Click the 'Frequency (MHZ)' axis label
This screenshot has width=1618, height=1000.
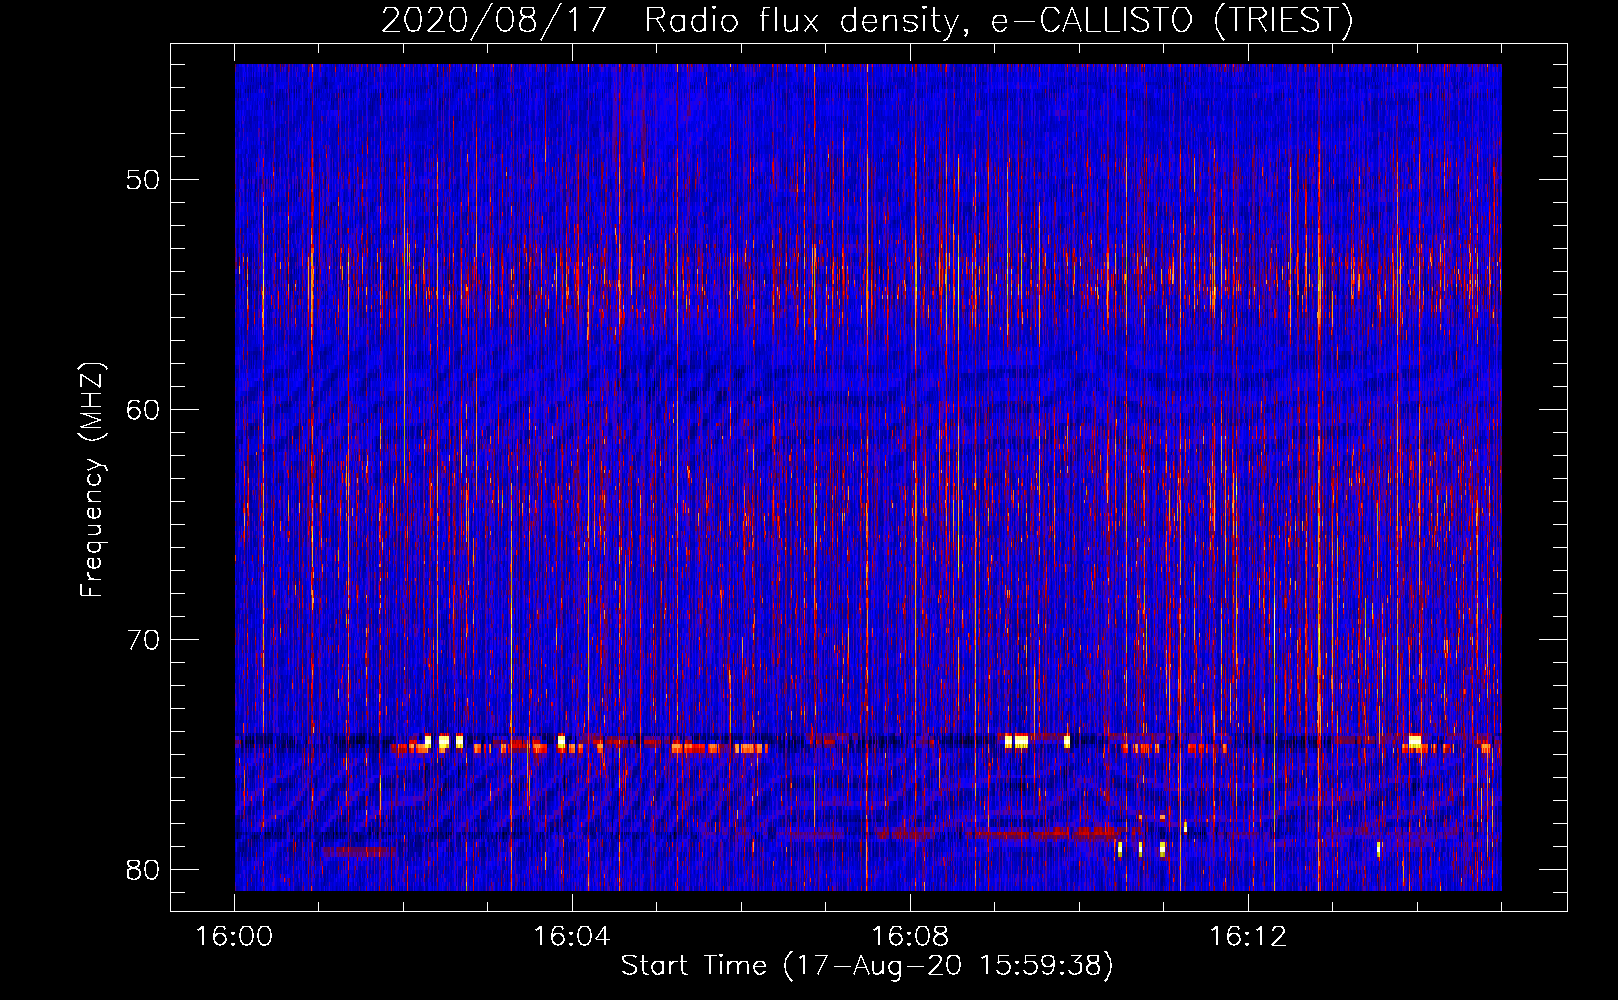[92, 480]
